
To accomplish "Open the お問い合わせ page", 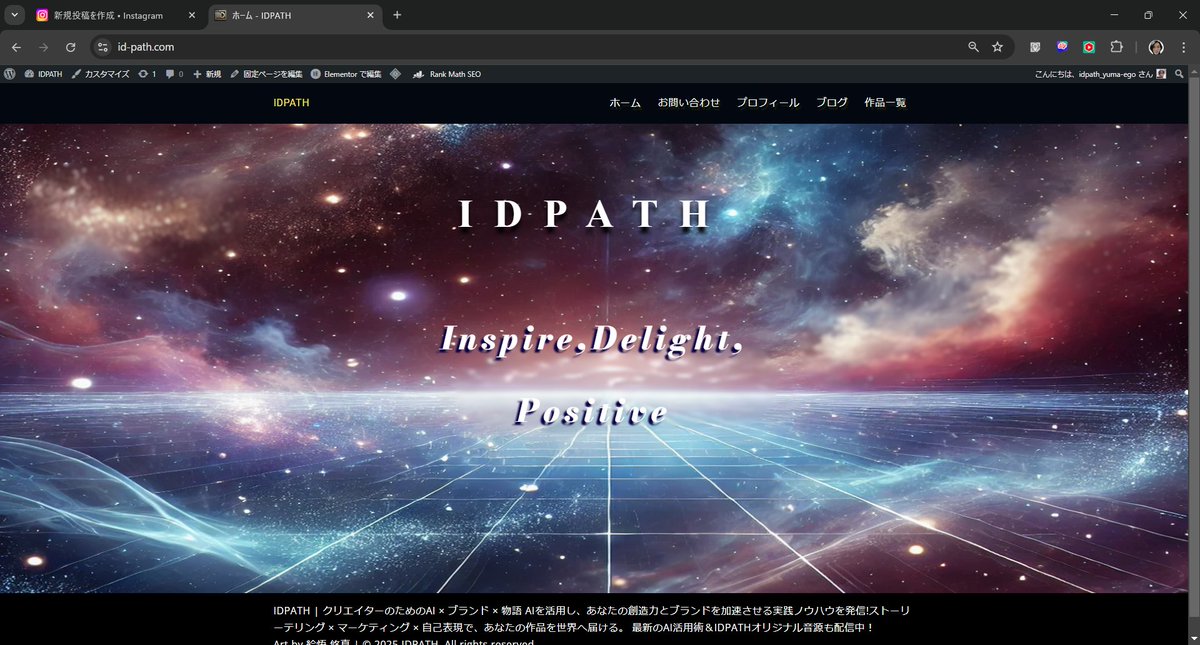I will (689, 102).
